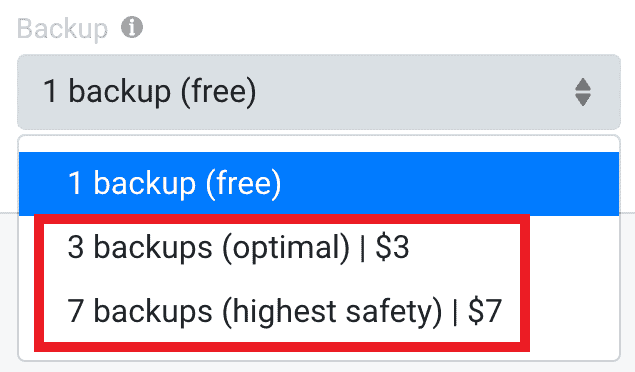
Task: Select the highlighted '1 backup (free)' option
Action: point(319,184)
